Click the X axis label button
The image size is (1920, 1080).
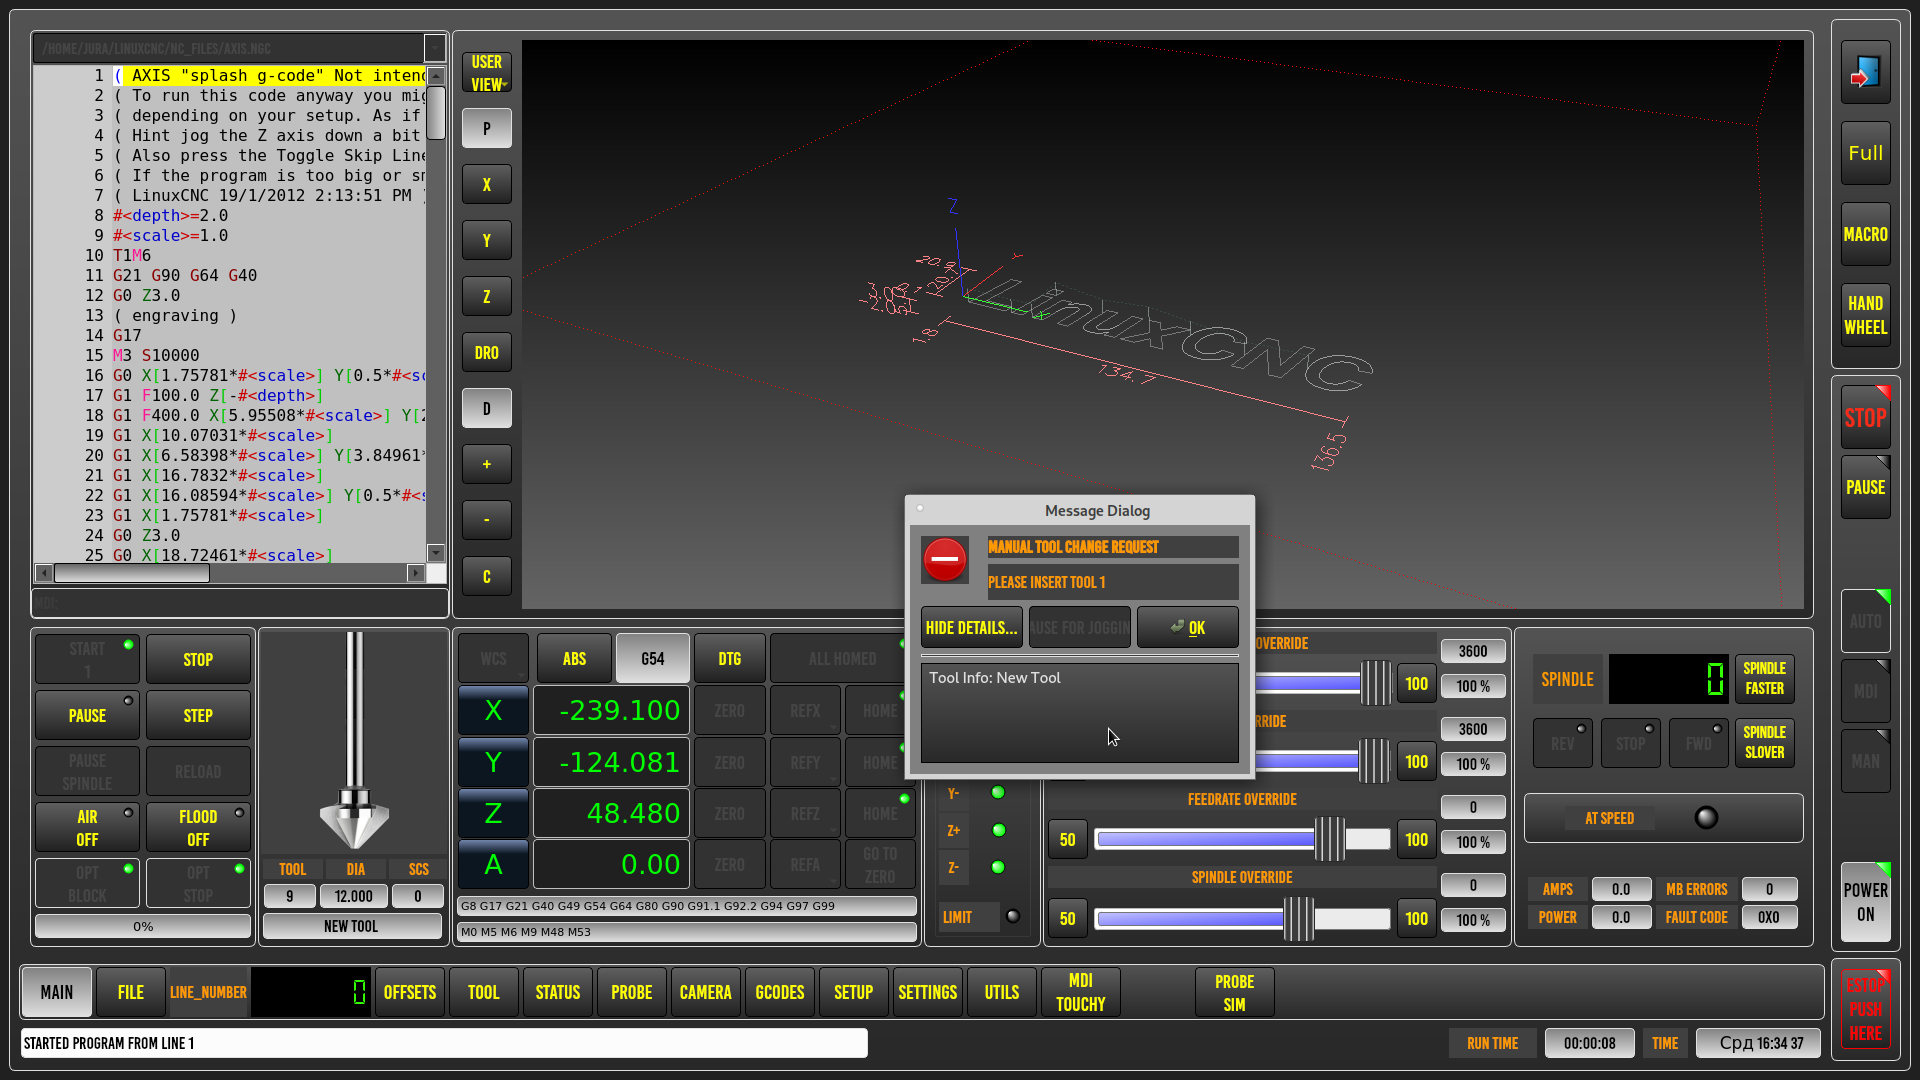[493, 711]
